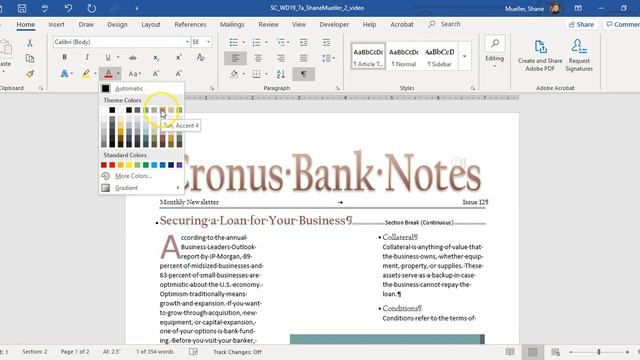The image size is (640, 360).
Task: Open the Acrobat tab
Action: [x=402, y=24]
